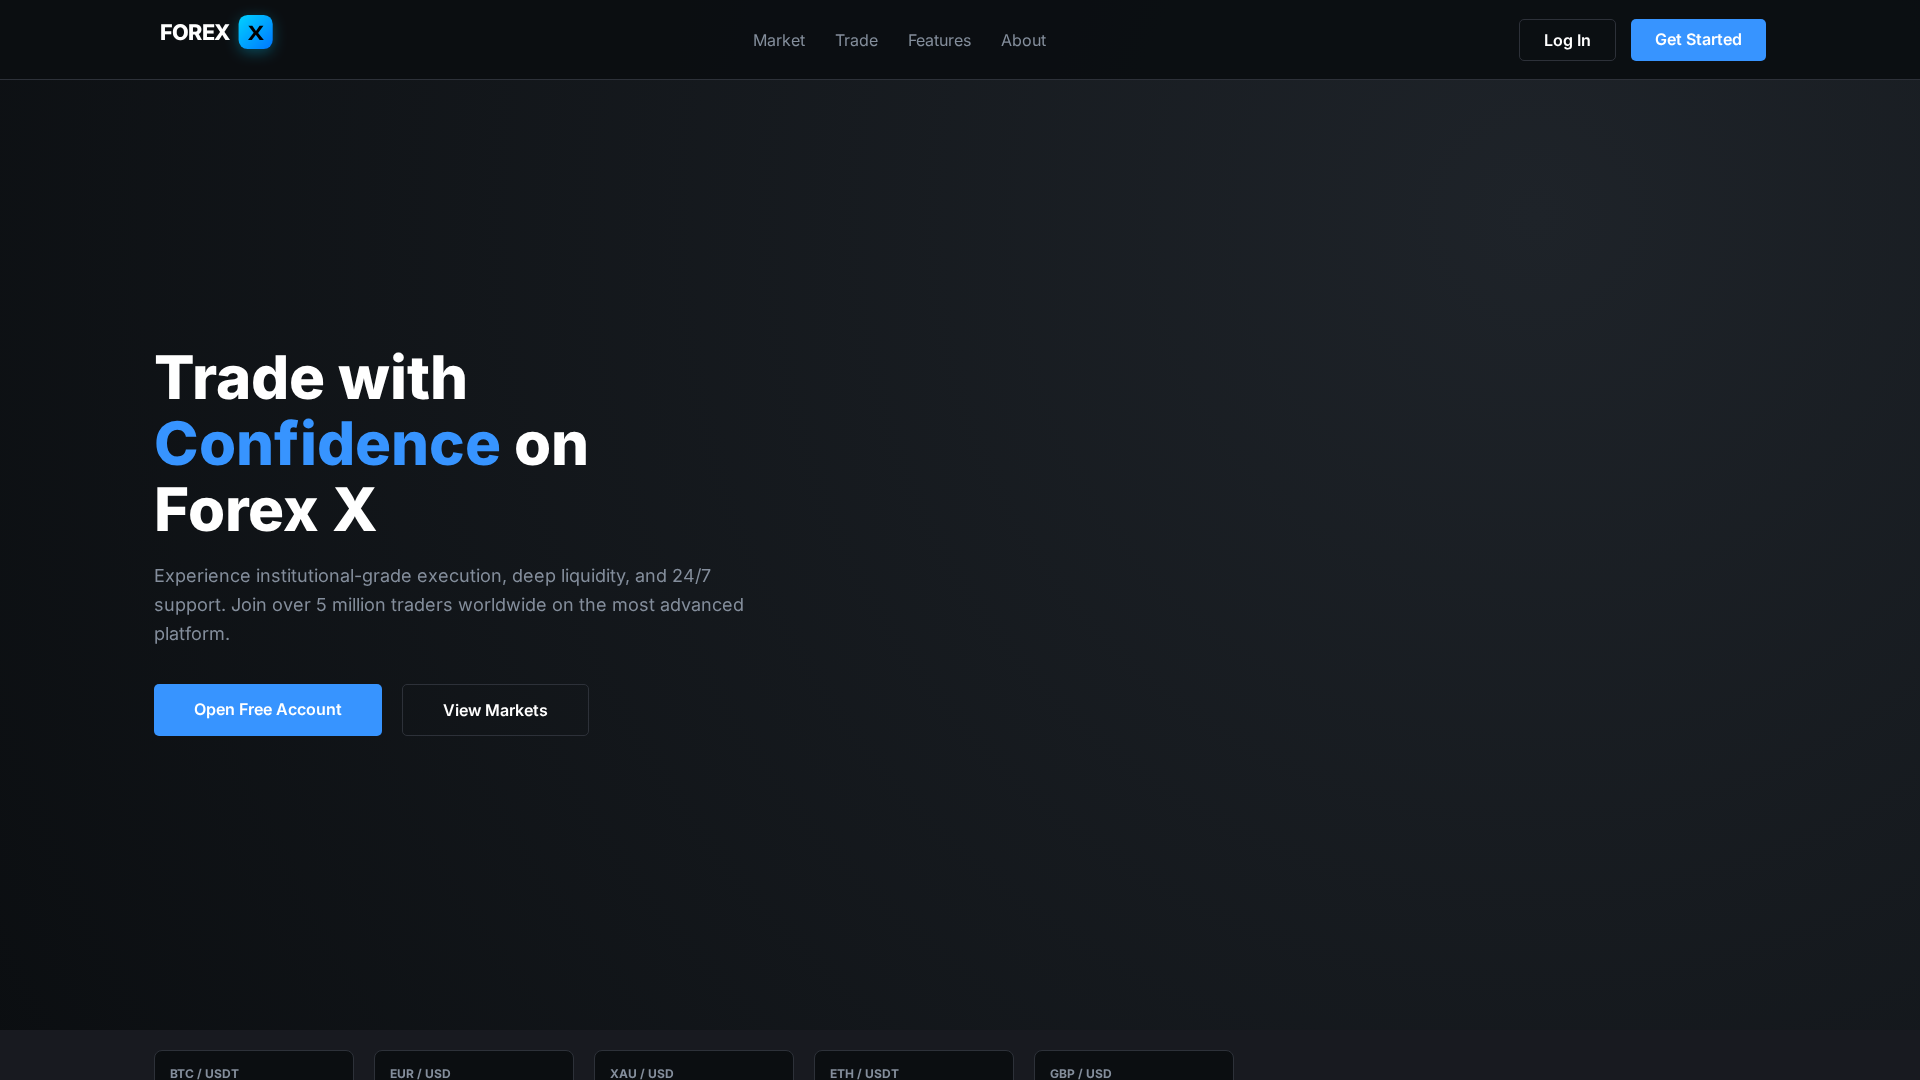
Task: Click the Log In button
Action: [x=1566, y=40]
